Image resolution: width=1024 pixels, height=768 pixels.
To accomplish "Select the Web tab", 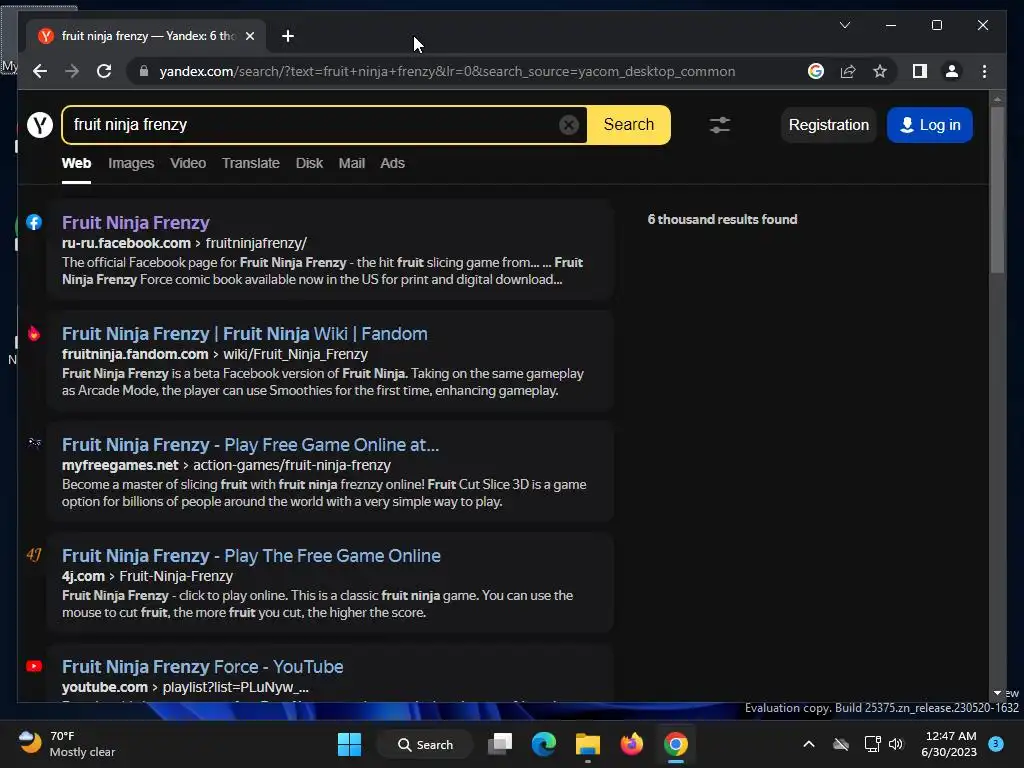I will click(76, 163).
